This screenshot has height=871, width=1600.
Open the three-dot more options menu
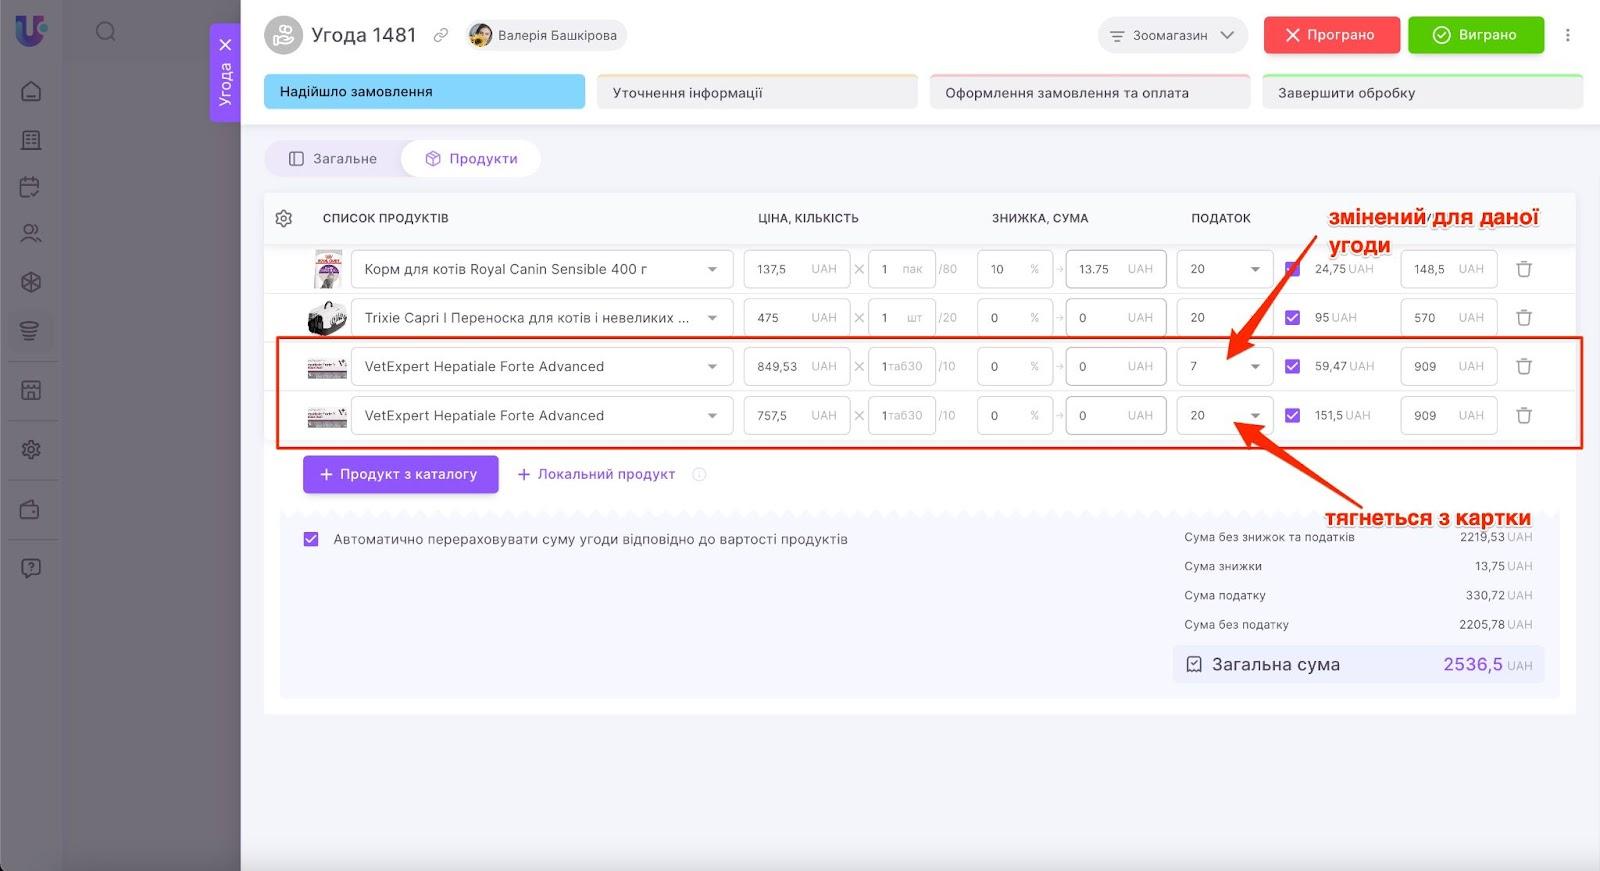tap(1567, 35)
